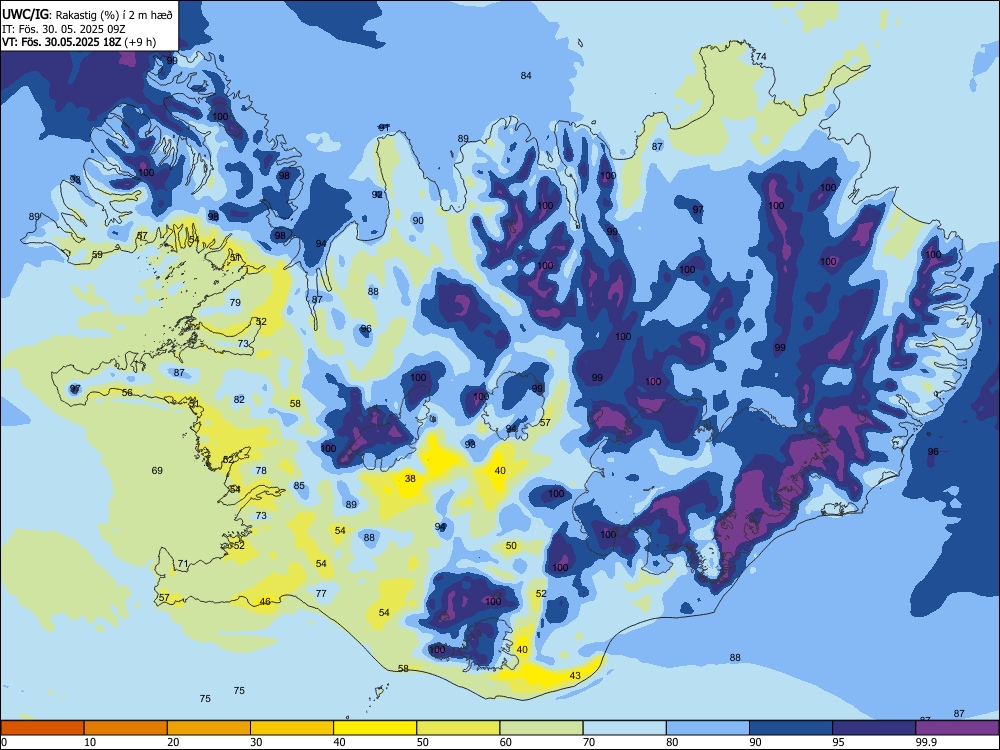Click the '99.9' legend tick label
1000x750 pixels.
926,742
